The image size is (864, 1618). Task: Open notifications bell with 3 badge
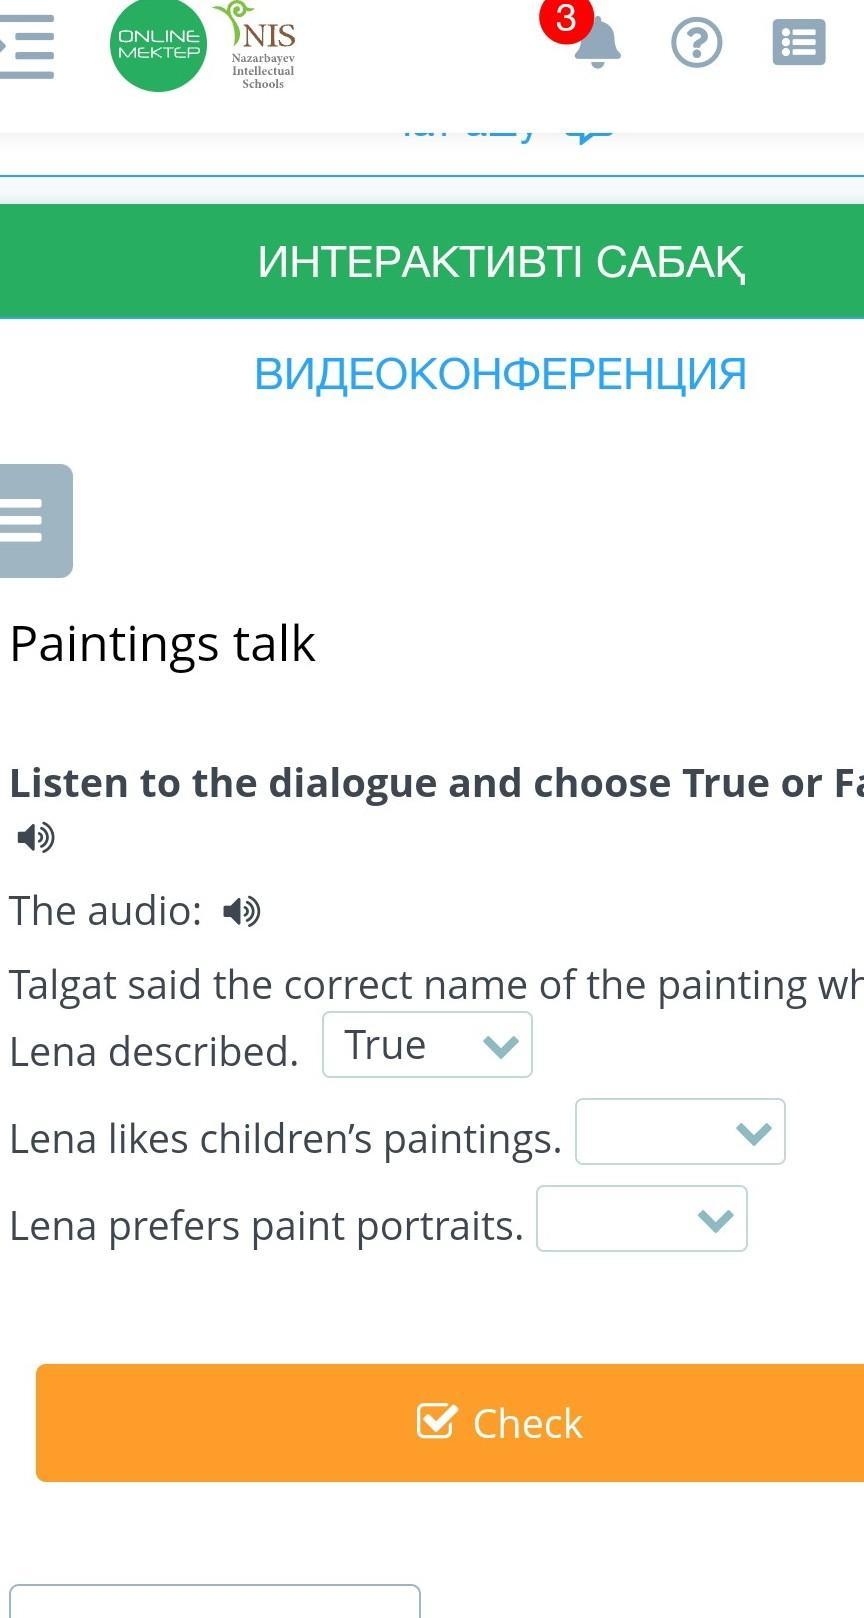[x=597, y=46]
